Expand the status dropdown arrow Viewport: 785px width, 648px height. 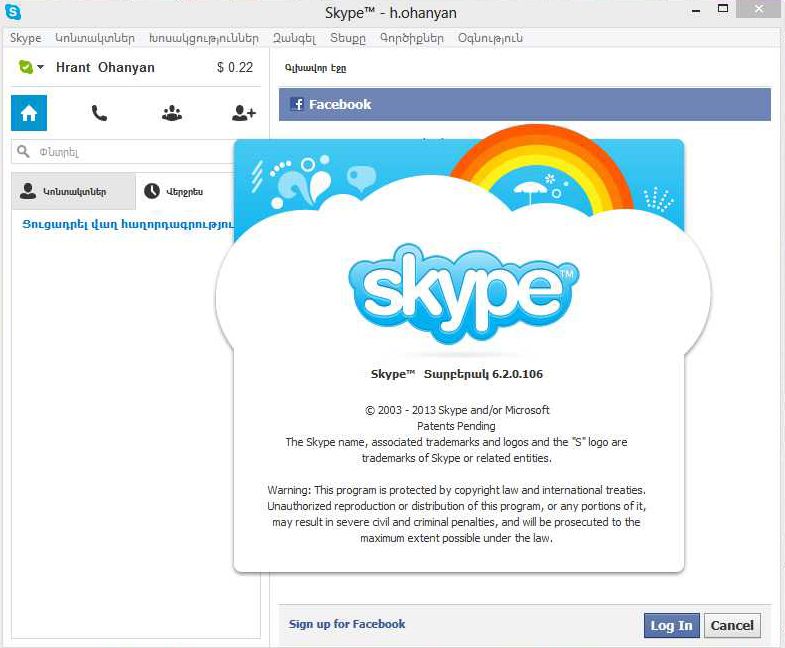click(x=41, y=67)
